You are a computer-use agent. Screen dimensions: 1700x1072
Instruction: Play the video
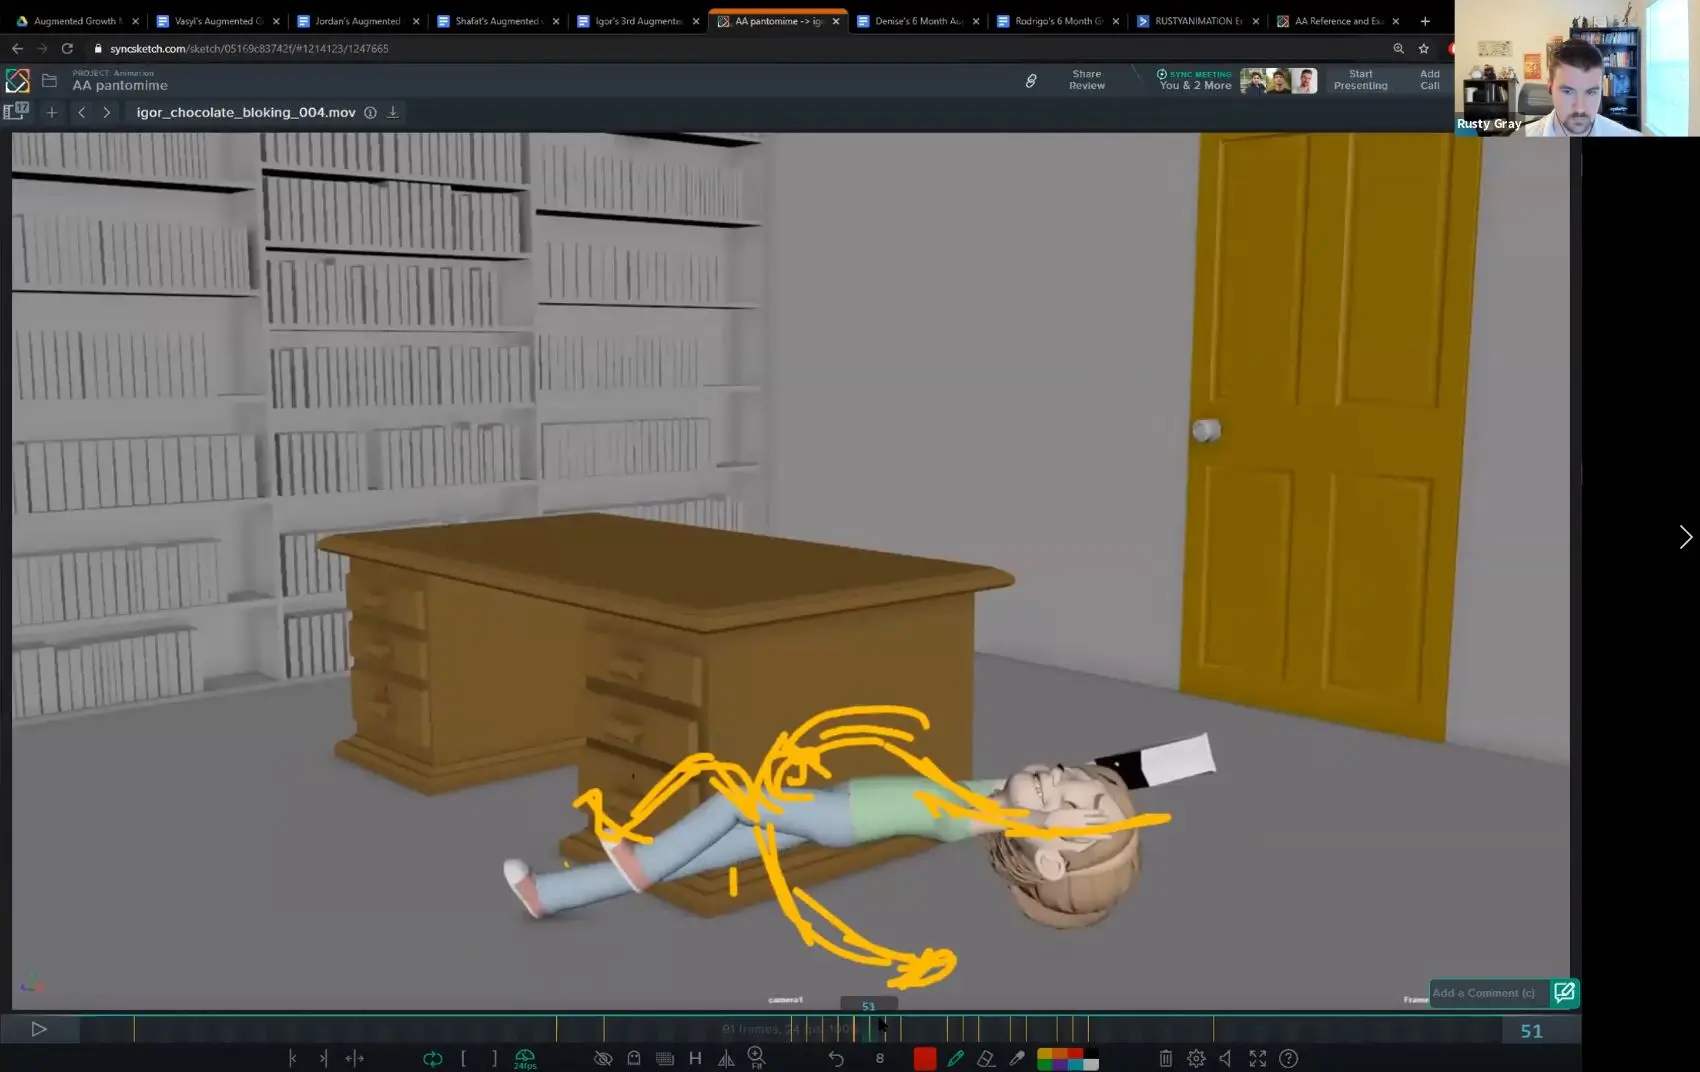pyautogui.click(x=39, y=1029)
